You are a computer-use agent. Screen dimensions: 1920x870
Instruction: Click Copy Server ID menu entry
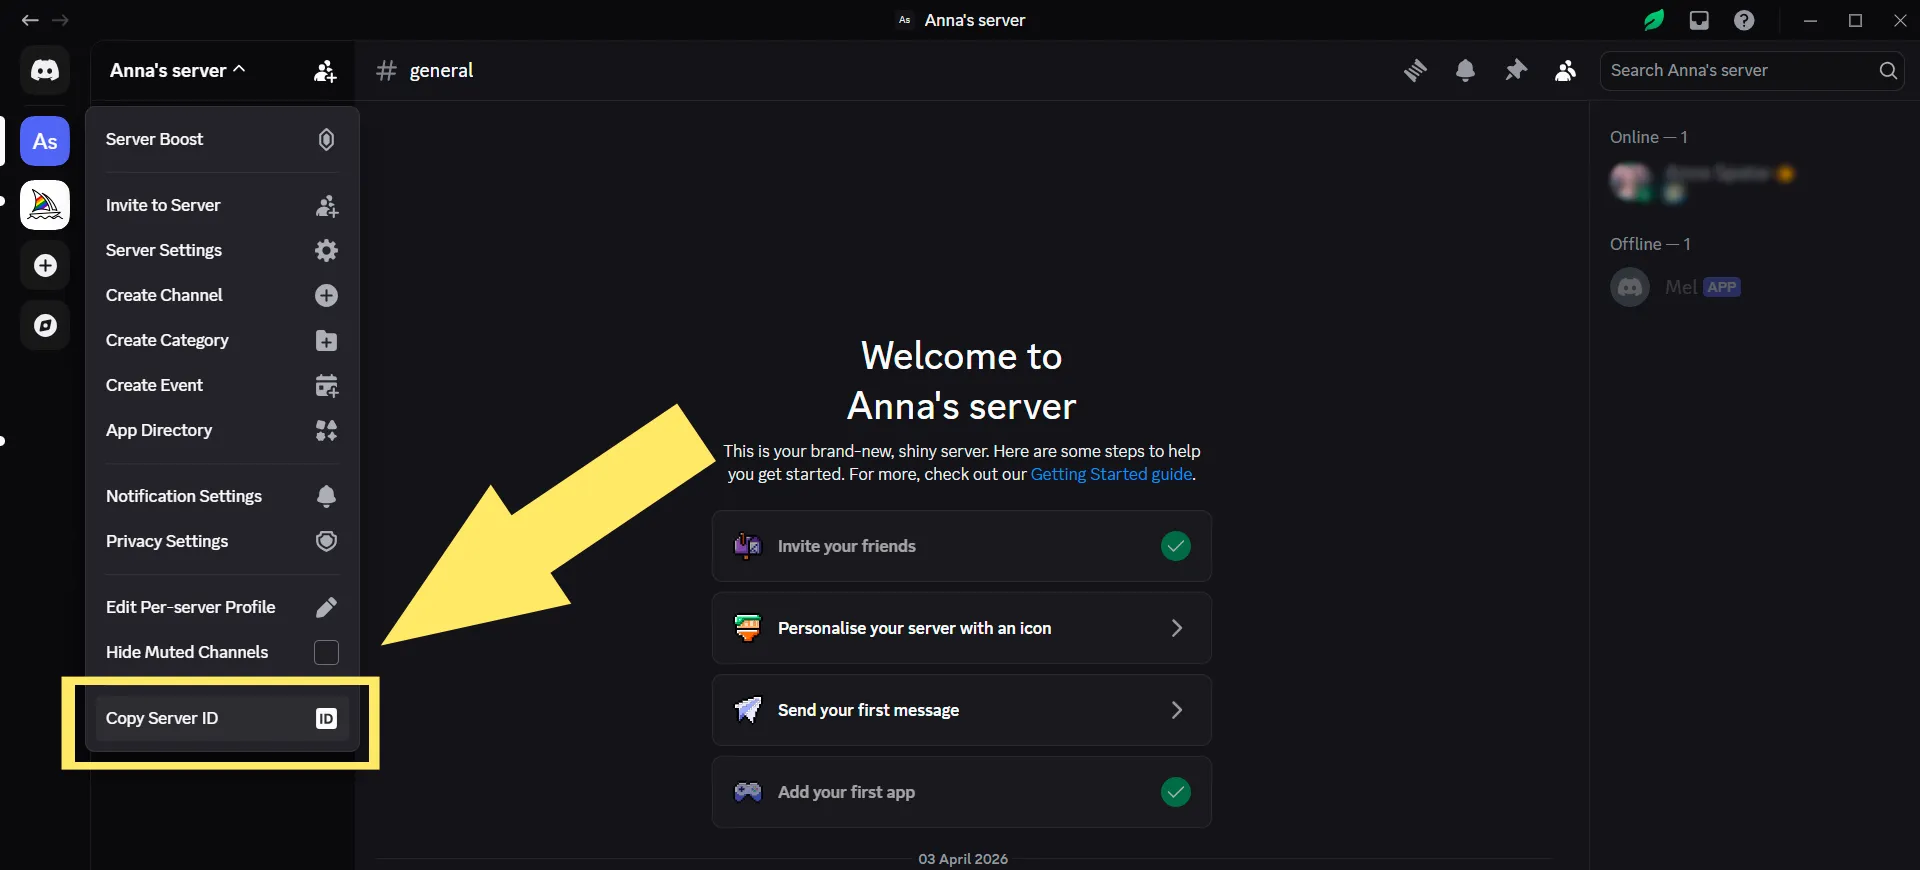(x=222, y=718)
